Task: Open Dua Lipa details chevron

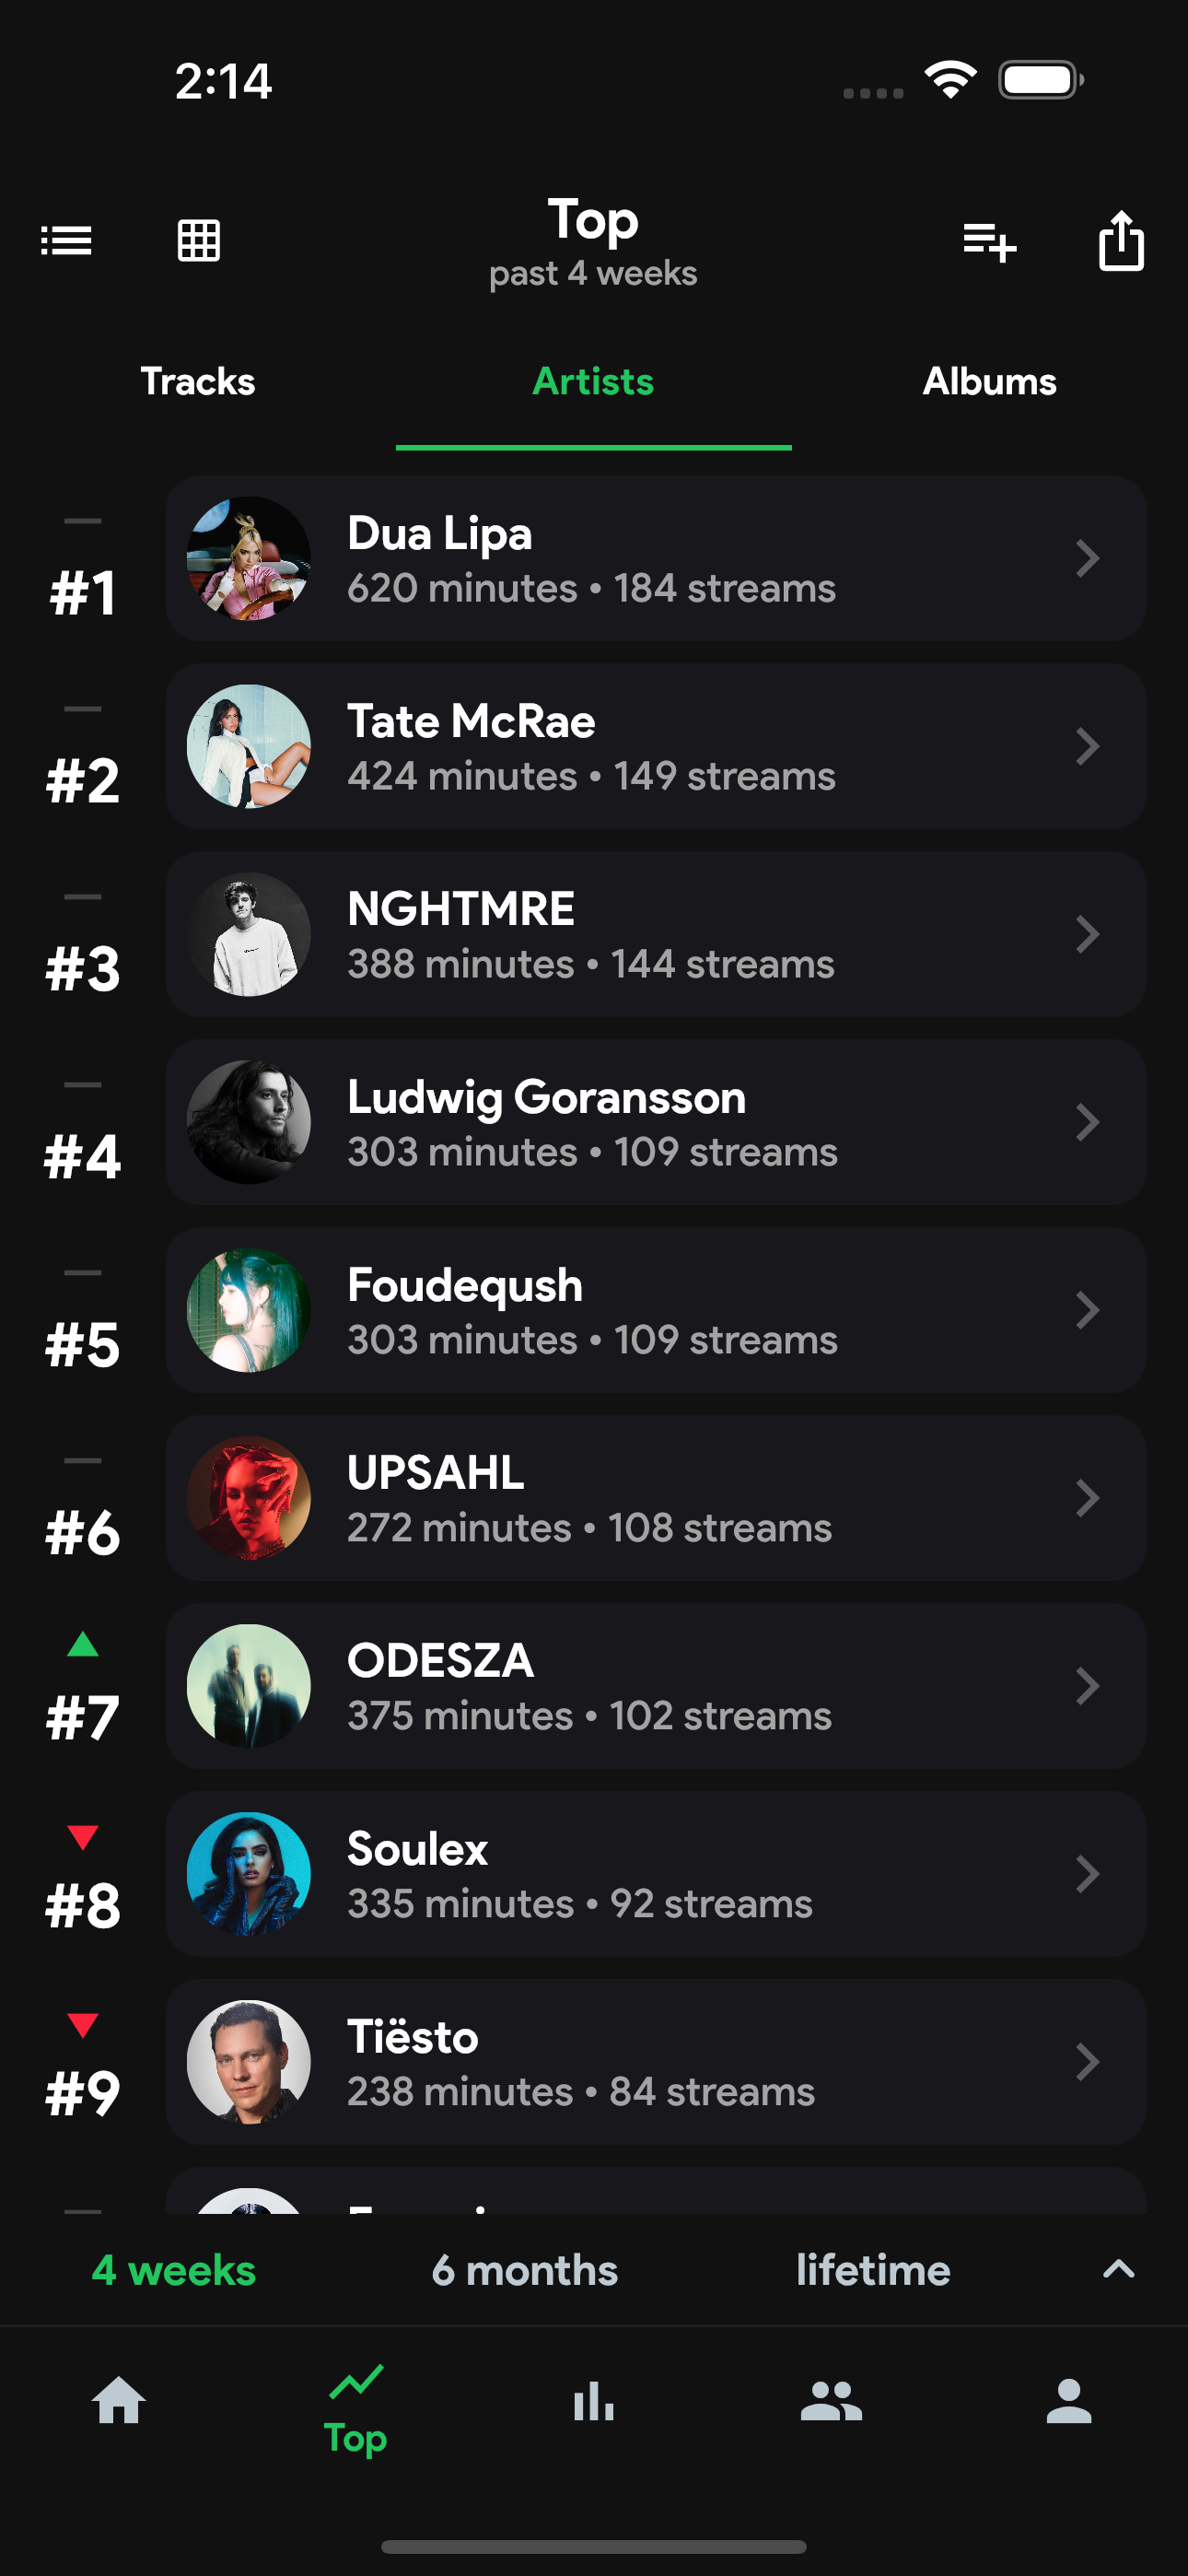Action: 1087,558
